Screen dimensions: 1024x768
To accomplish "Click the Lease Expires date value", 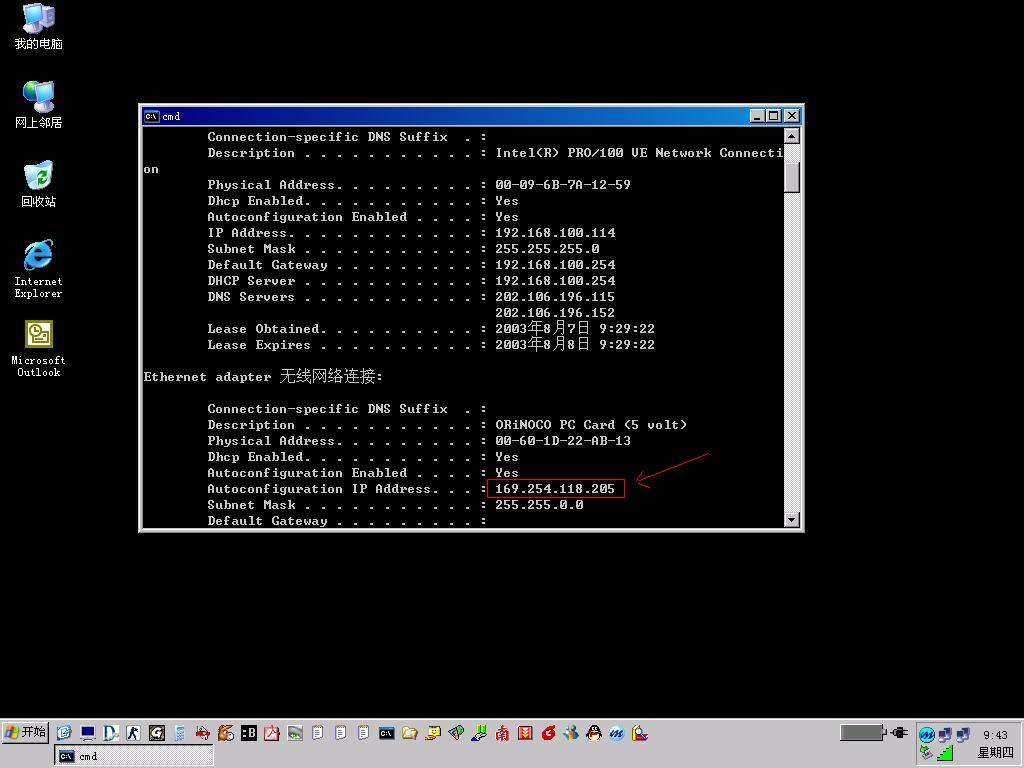I will (x=575, y=344).
